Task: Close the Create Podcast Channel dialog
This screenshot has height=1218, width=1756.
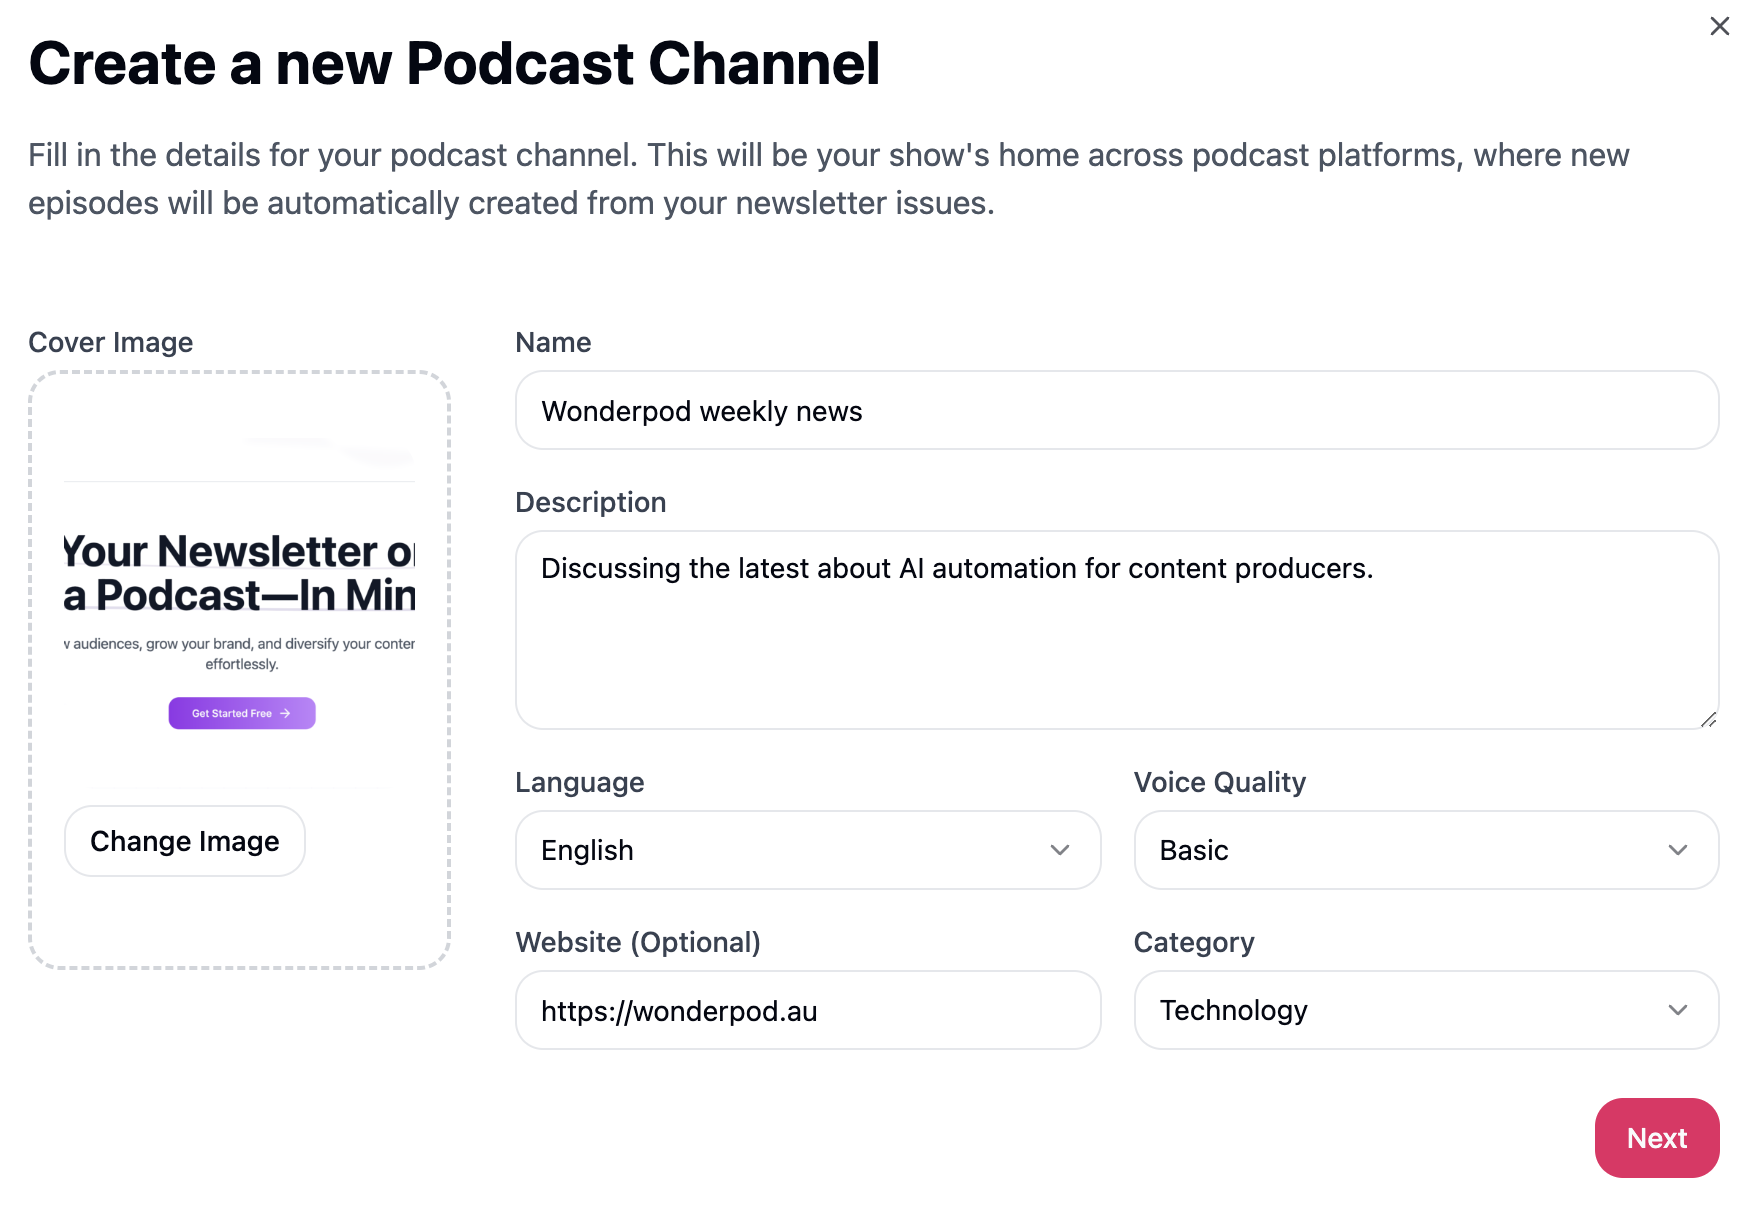Action: (x=1719, y=26)
